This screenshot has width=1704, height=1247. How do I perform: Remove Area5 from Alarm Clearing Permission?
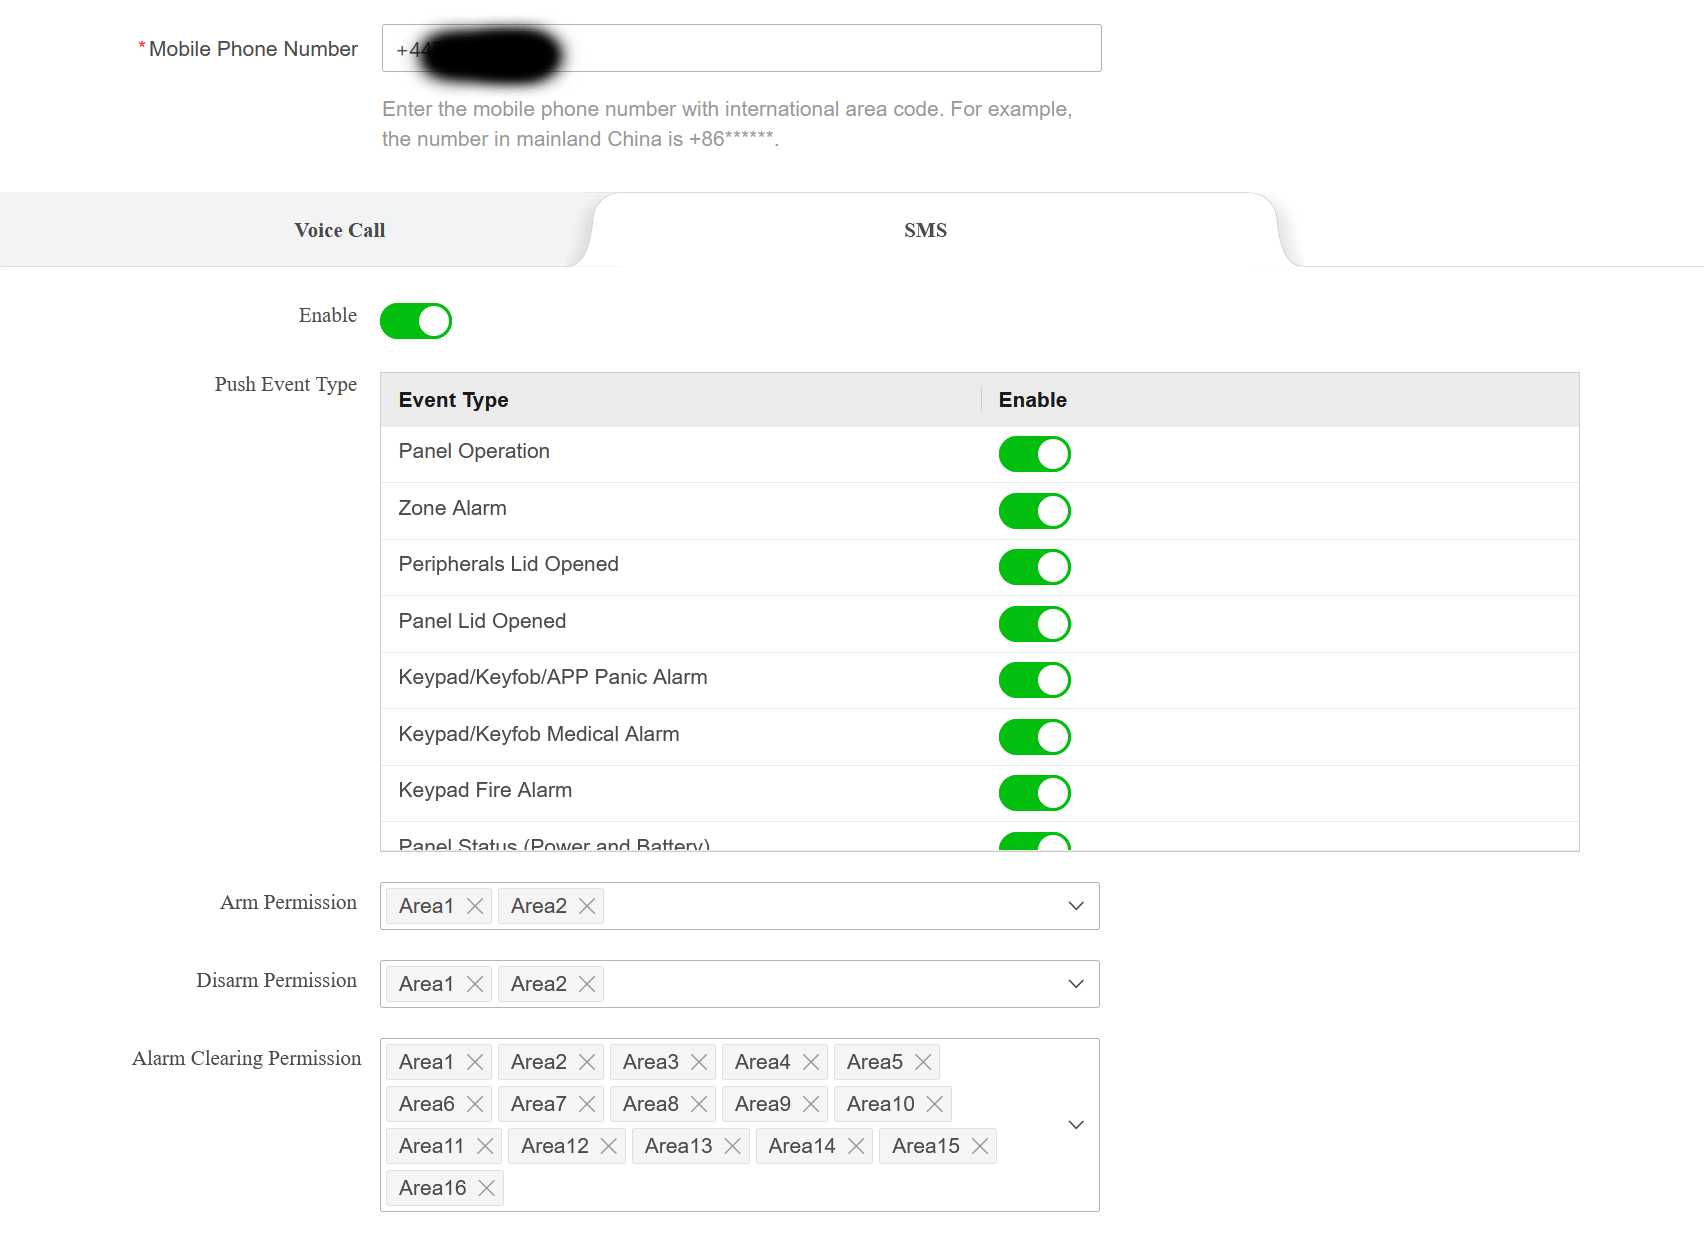(x=923, y=1062)
